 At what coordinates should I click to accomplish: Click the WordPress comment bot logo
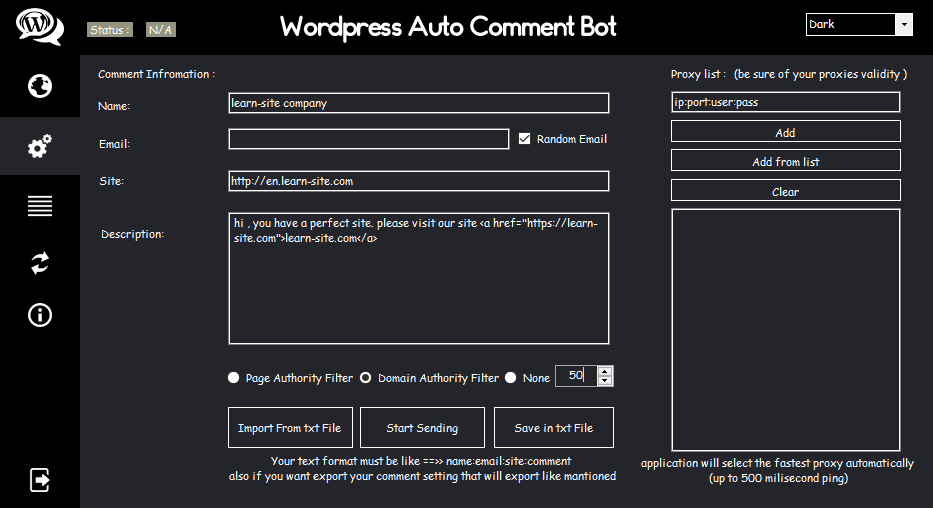click(x=40, y=27)
